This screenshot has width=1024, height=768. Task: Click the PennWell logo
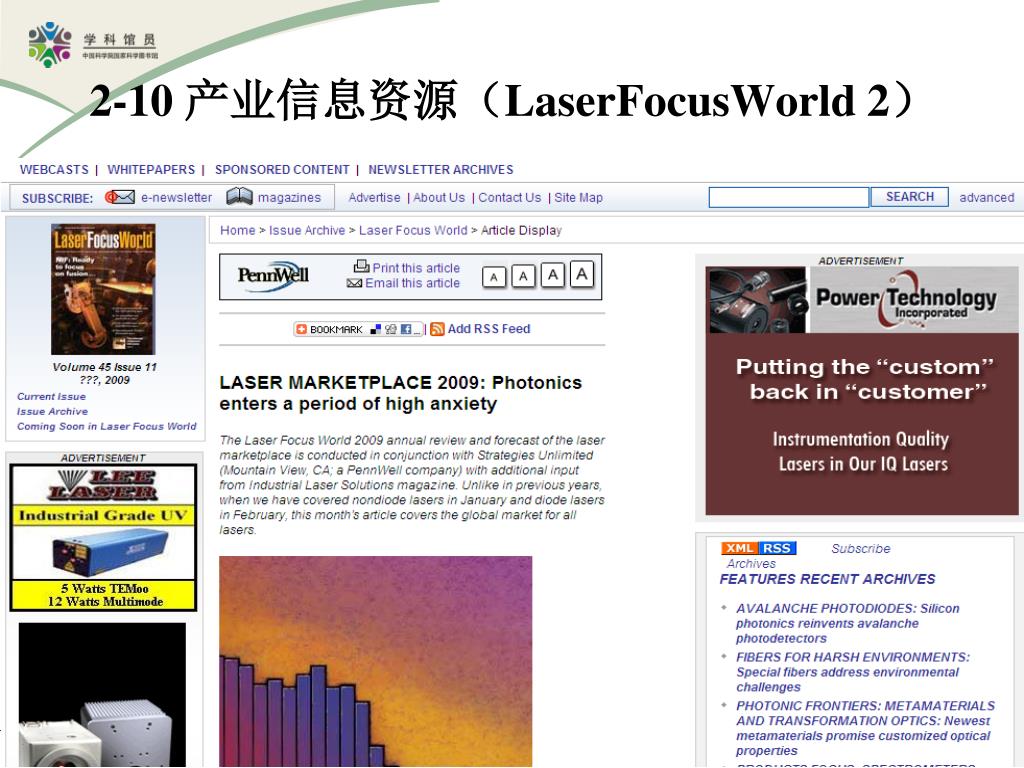pyautogui.click(x=273, y=276)
